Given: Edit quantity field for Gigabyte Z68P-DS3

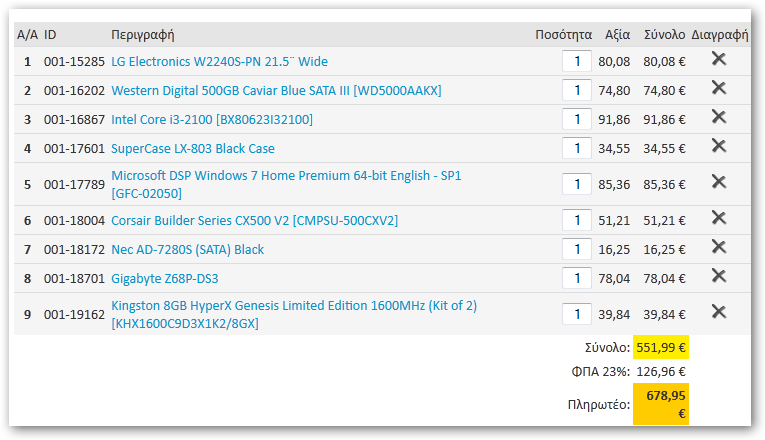Looking at the screenshot, I should pos(577,279).
